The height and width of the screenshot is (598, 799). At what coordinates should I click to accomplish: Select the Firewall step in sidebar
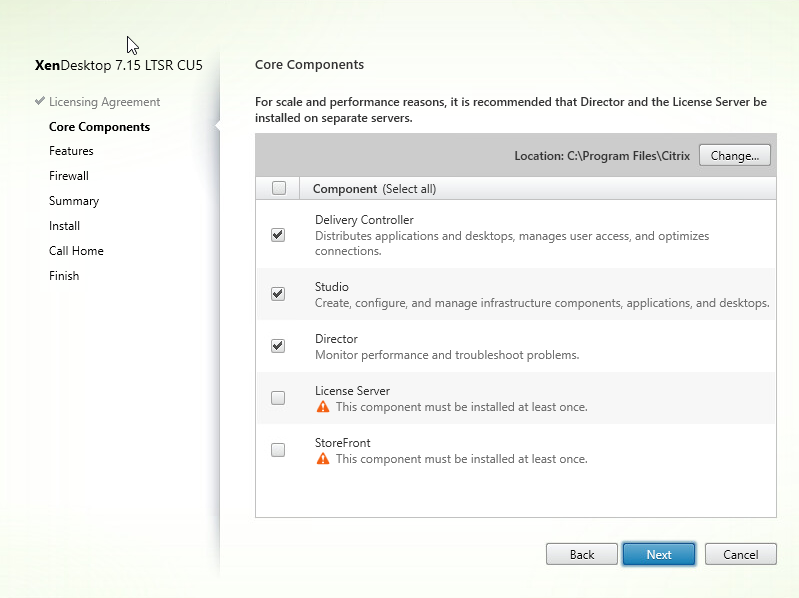(x=69, y=176)
